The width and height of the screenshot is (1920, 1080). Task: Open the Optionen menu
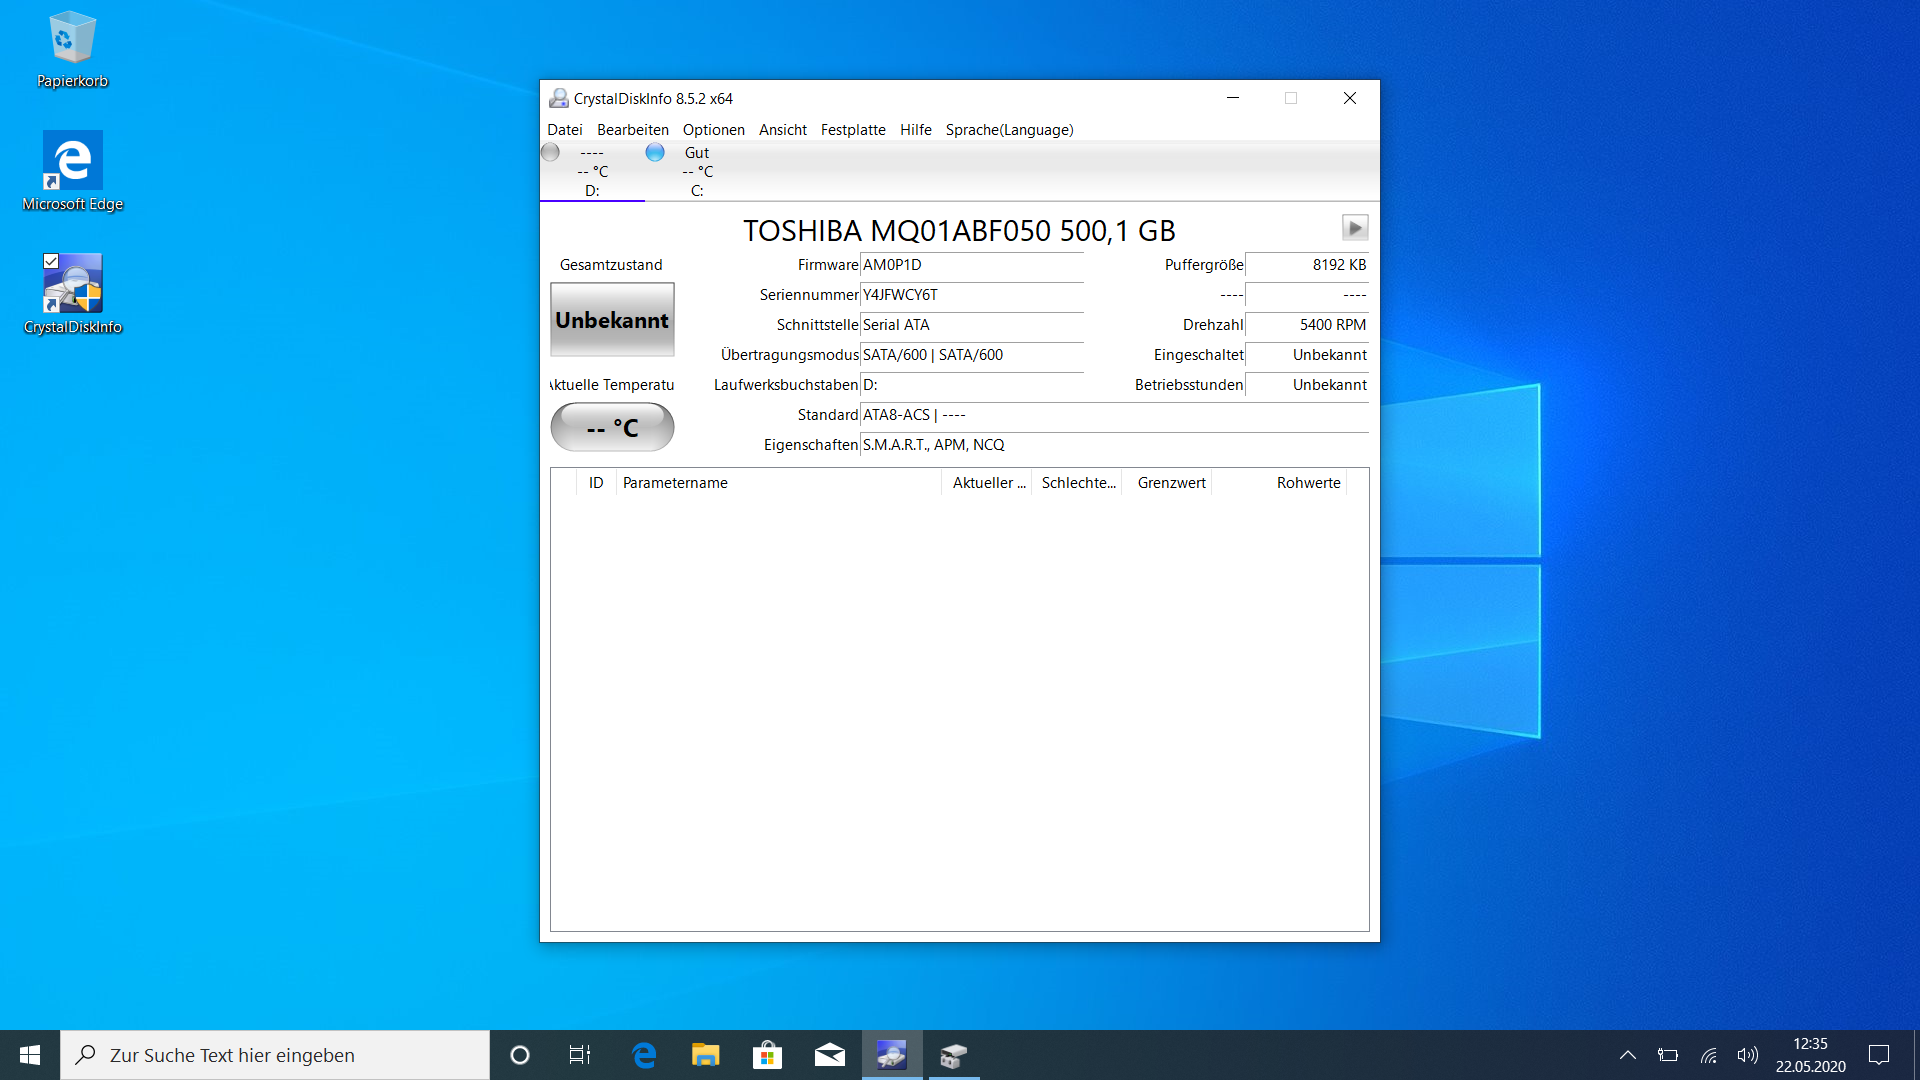pyautogui.click(x=713, y=130)
